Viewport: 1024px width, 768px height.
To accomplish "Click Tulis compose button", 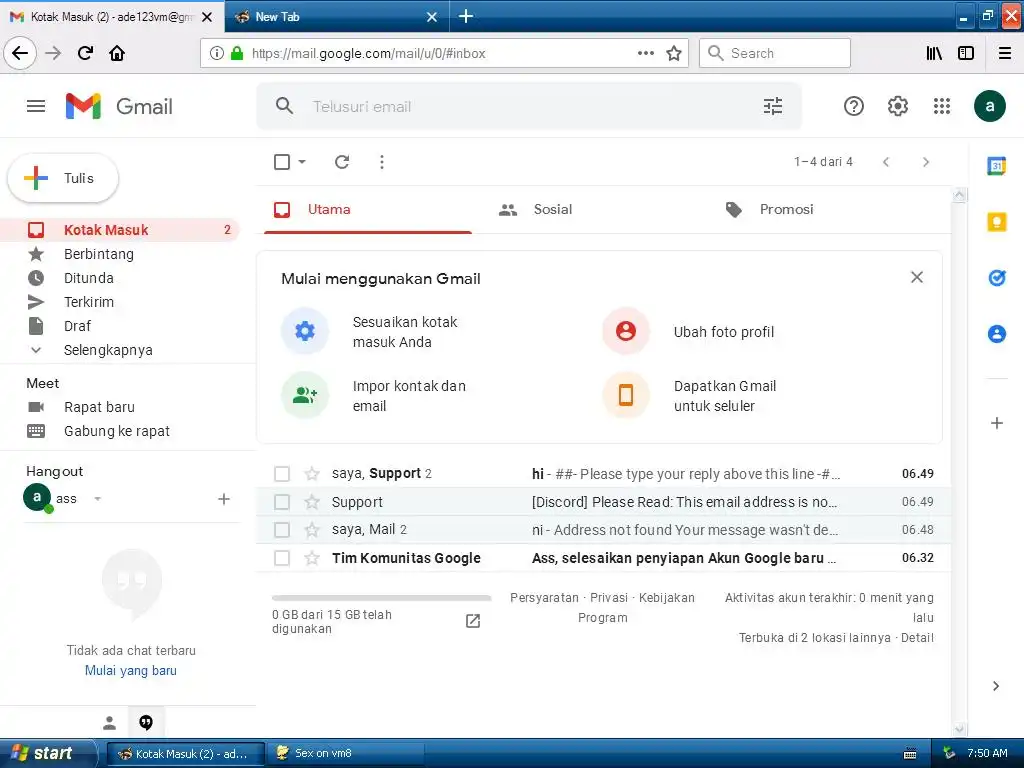I will (63, 178).
